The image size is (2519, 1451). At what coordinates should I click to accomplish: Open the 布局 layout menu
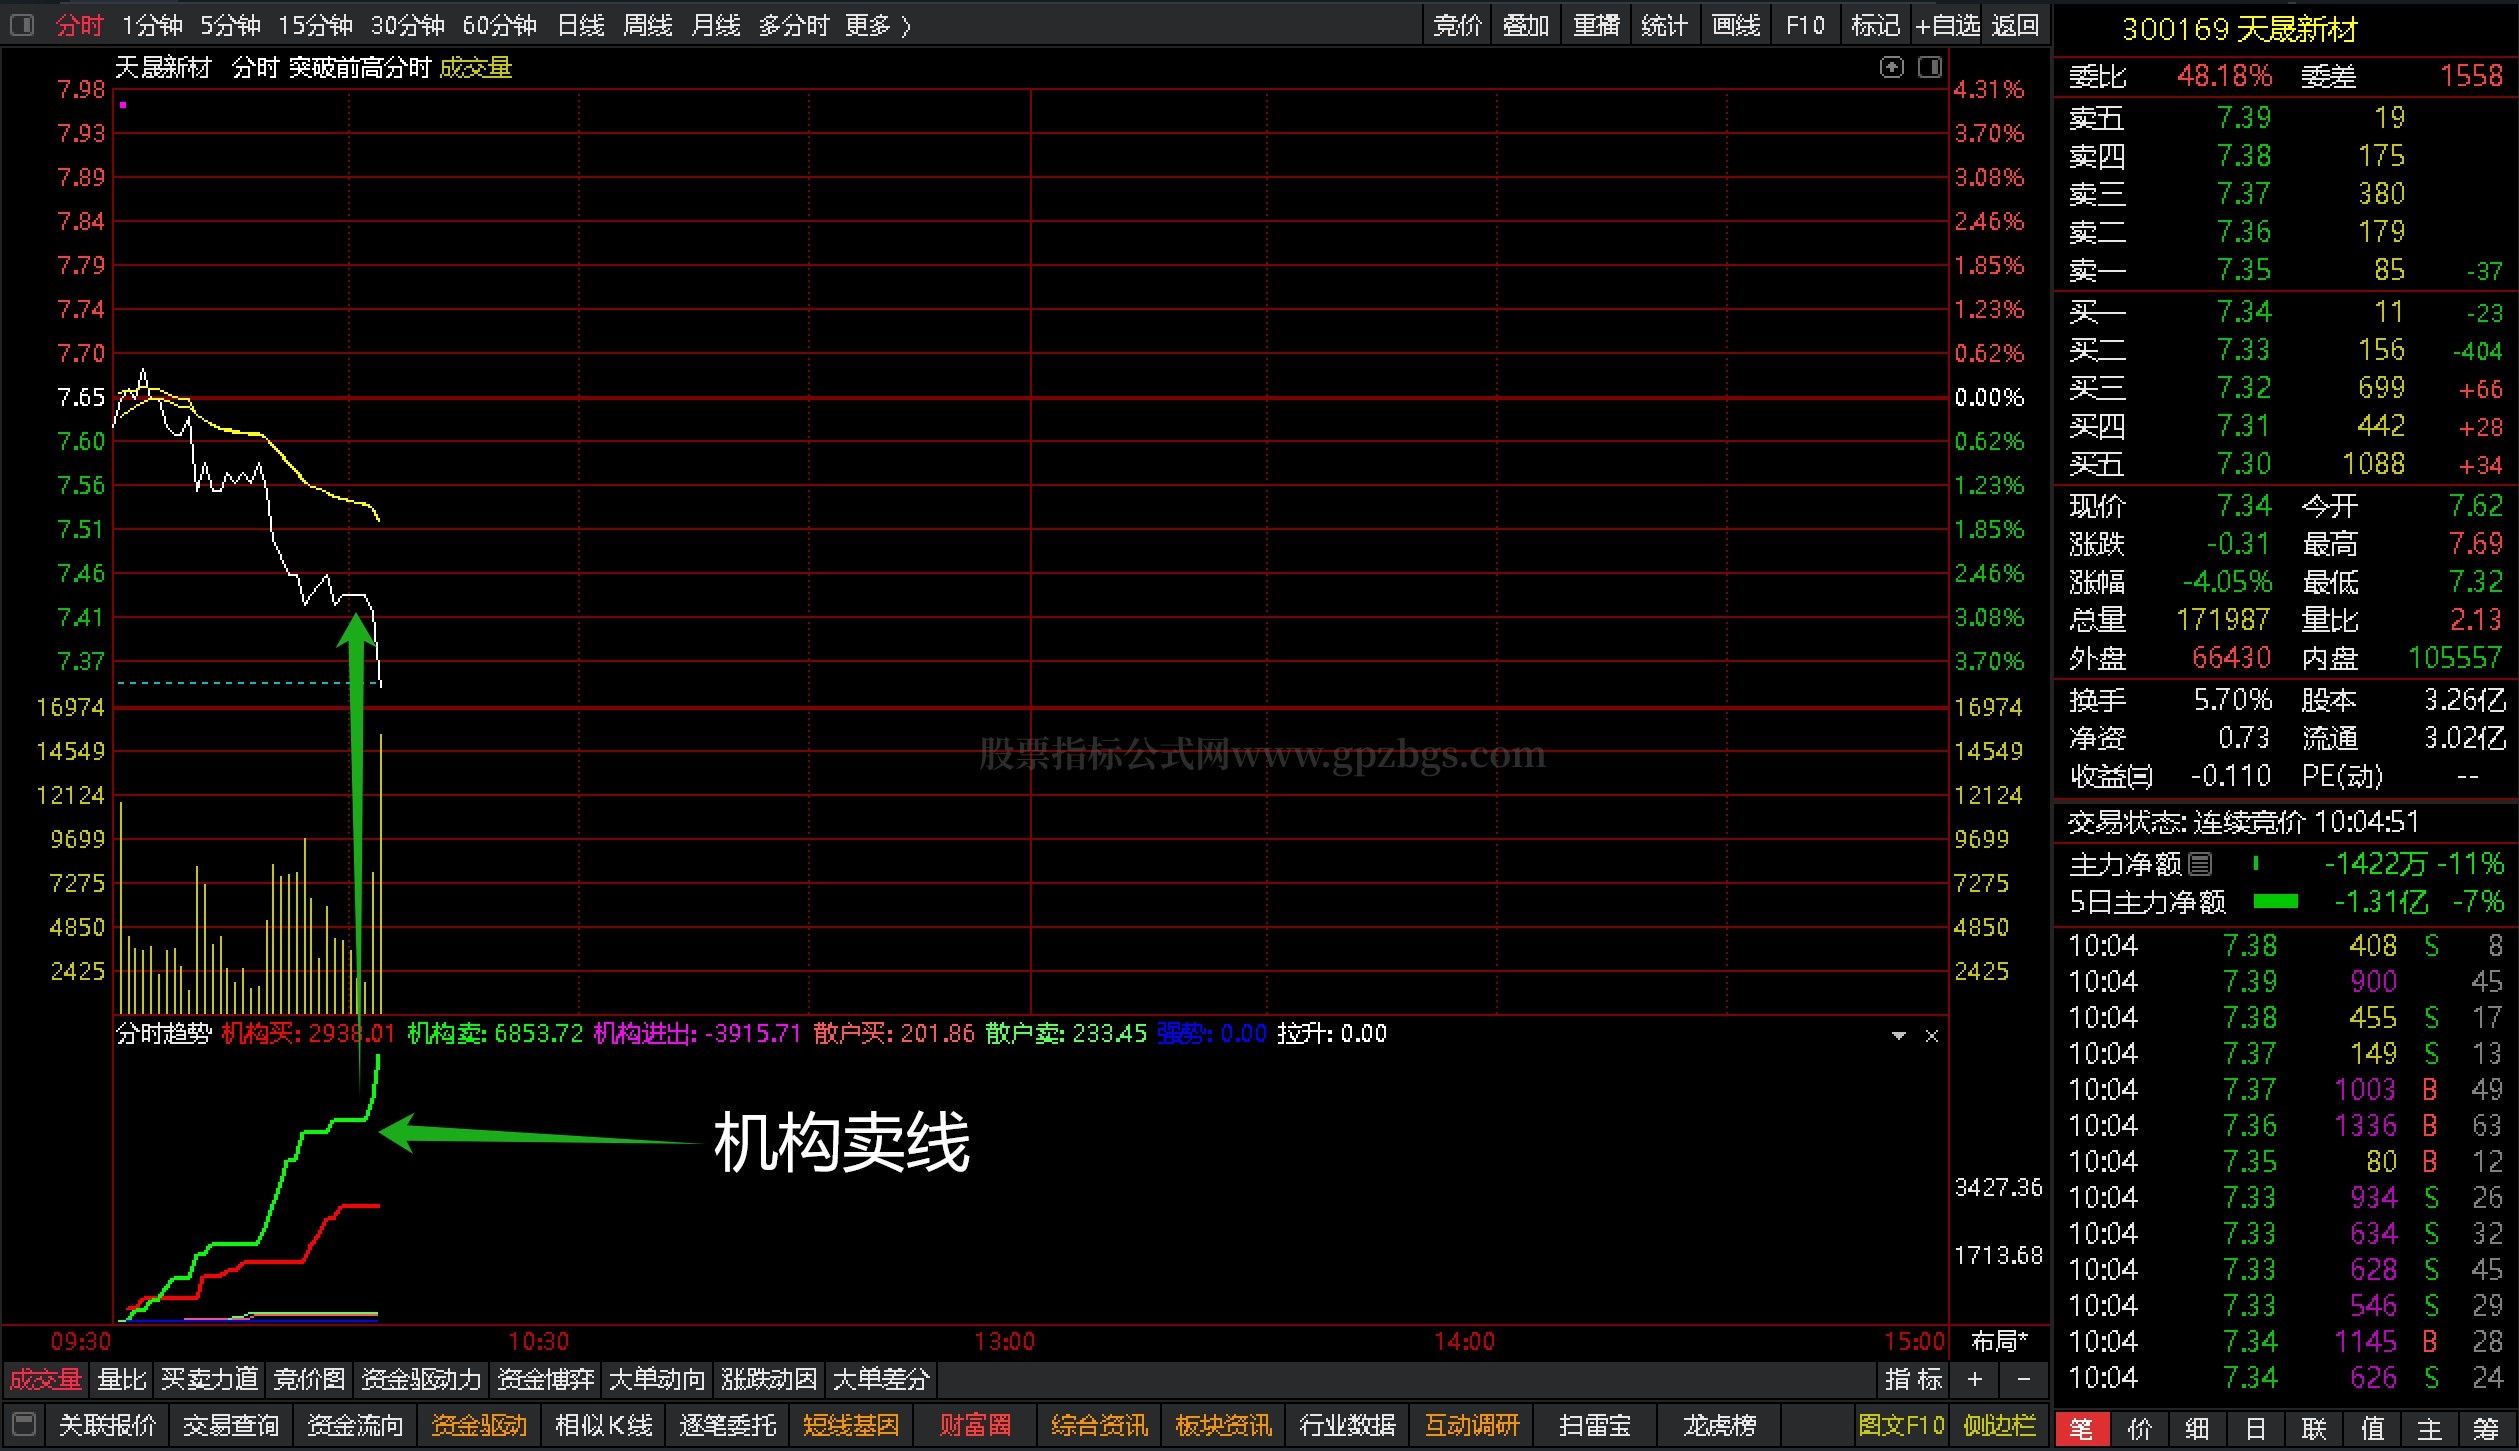(x=1998, y=1341)
